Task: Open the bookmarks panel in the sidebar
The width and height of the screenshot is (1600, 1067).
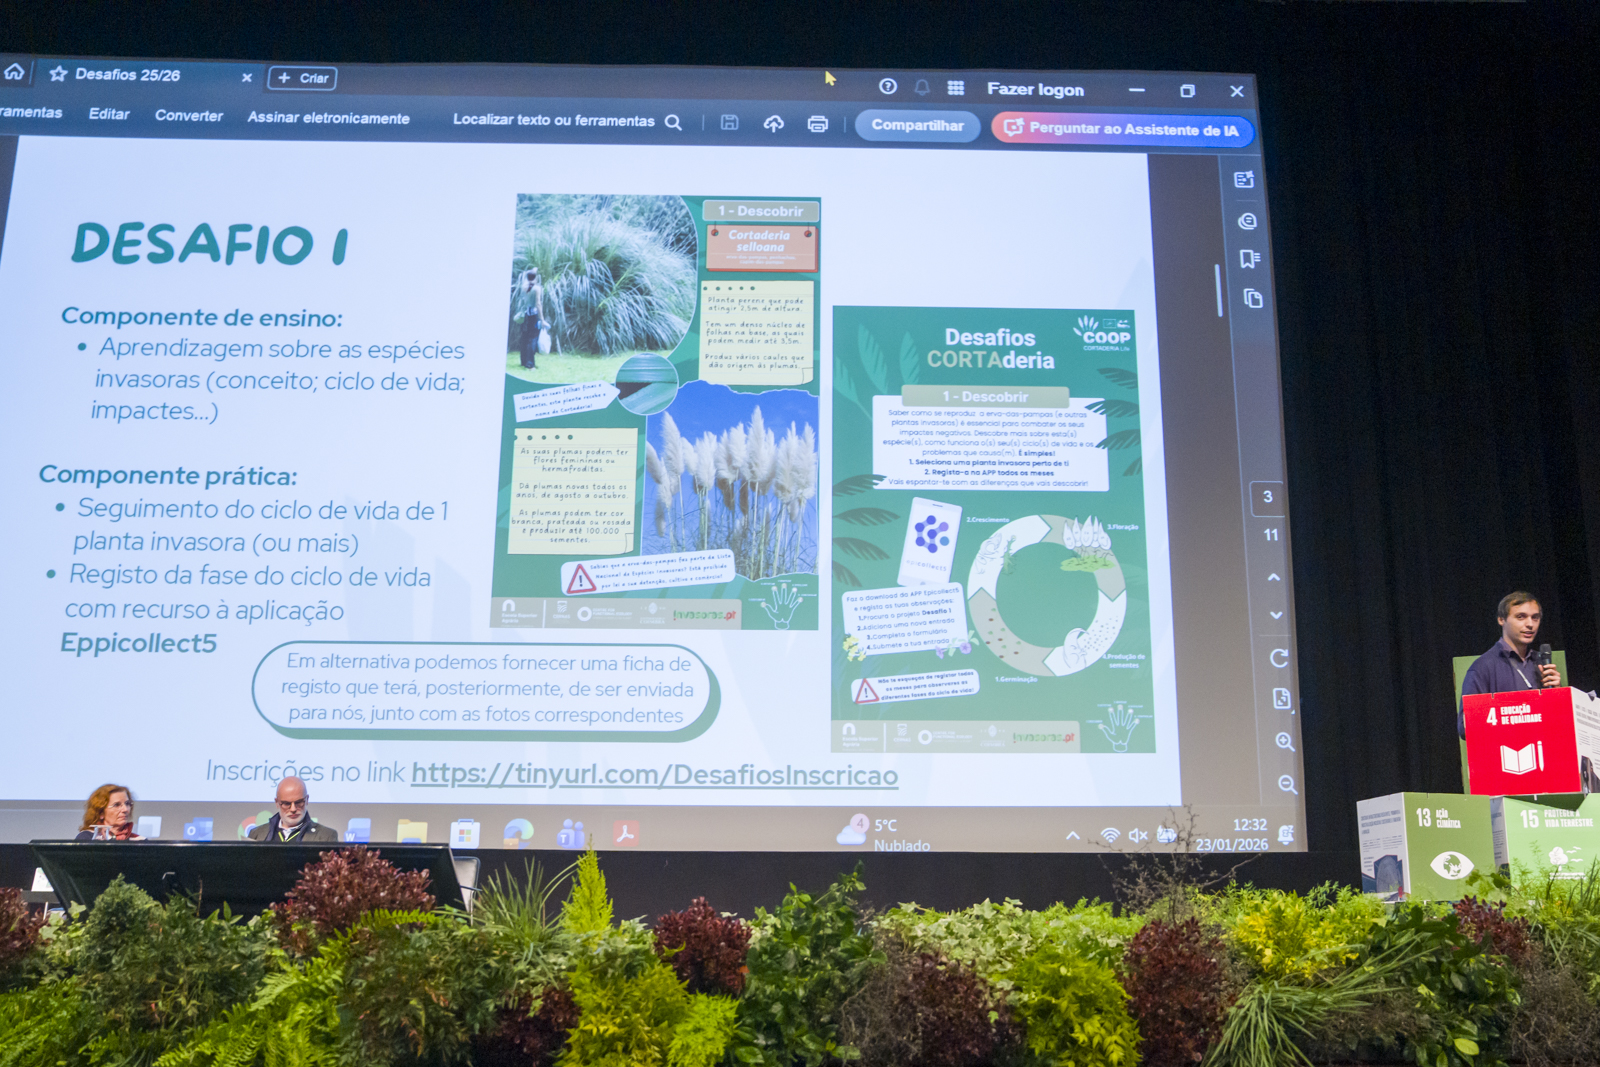Action: [1249, 259]
